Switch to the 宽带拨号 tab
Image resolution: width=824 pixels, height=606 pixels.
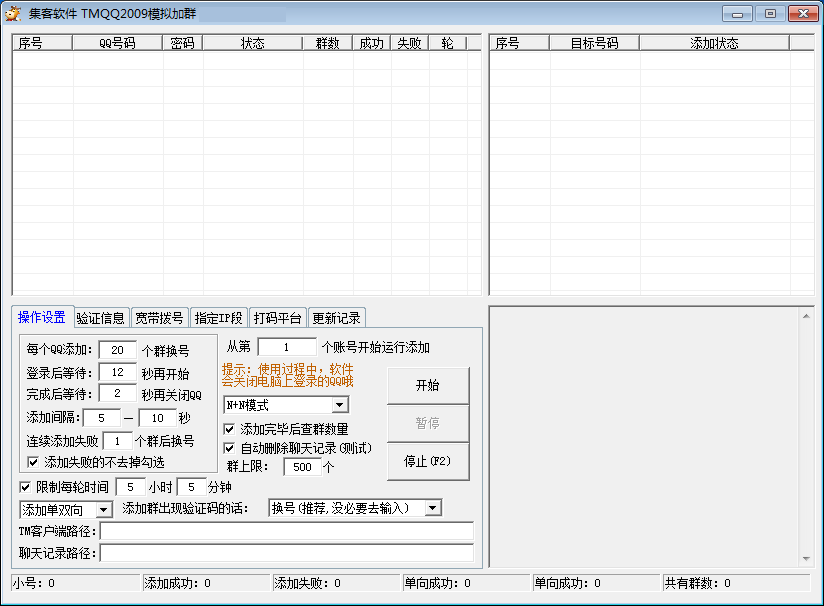coord(159,318)
